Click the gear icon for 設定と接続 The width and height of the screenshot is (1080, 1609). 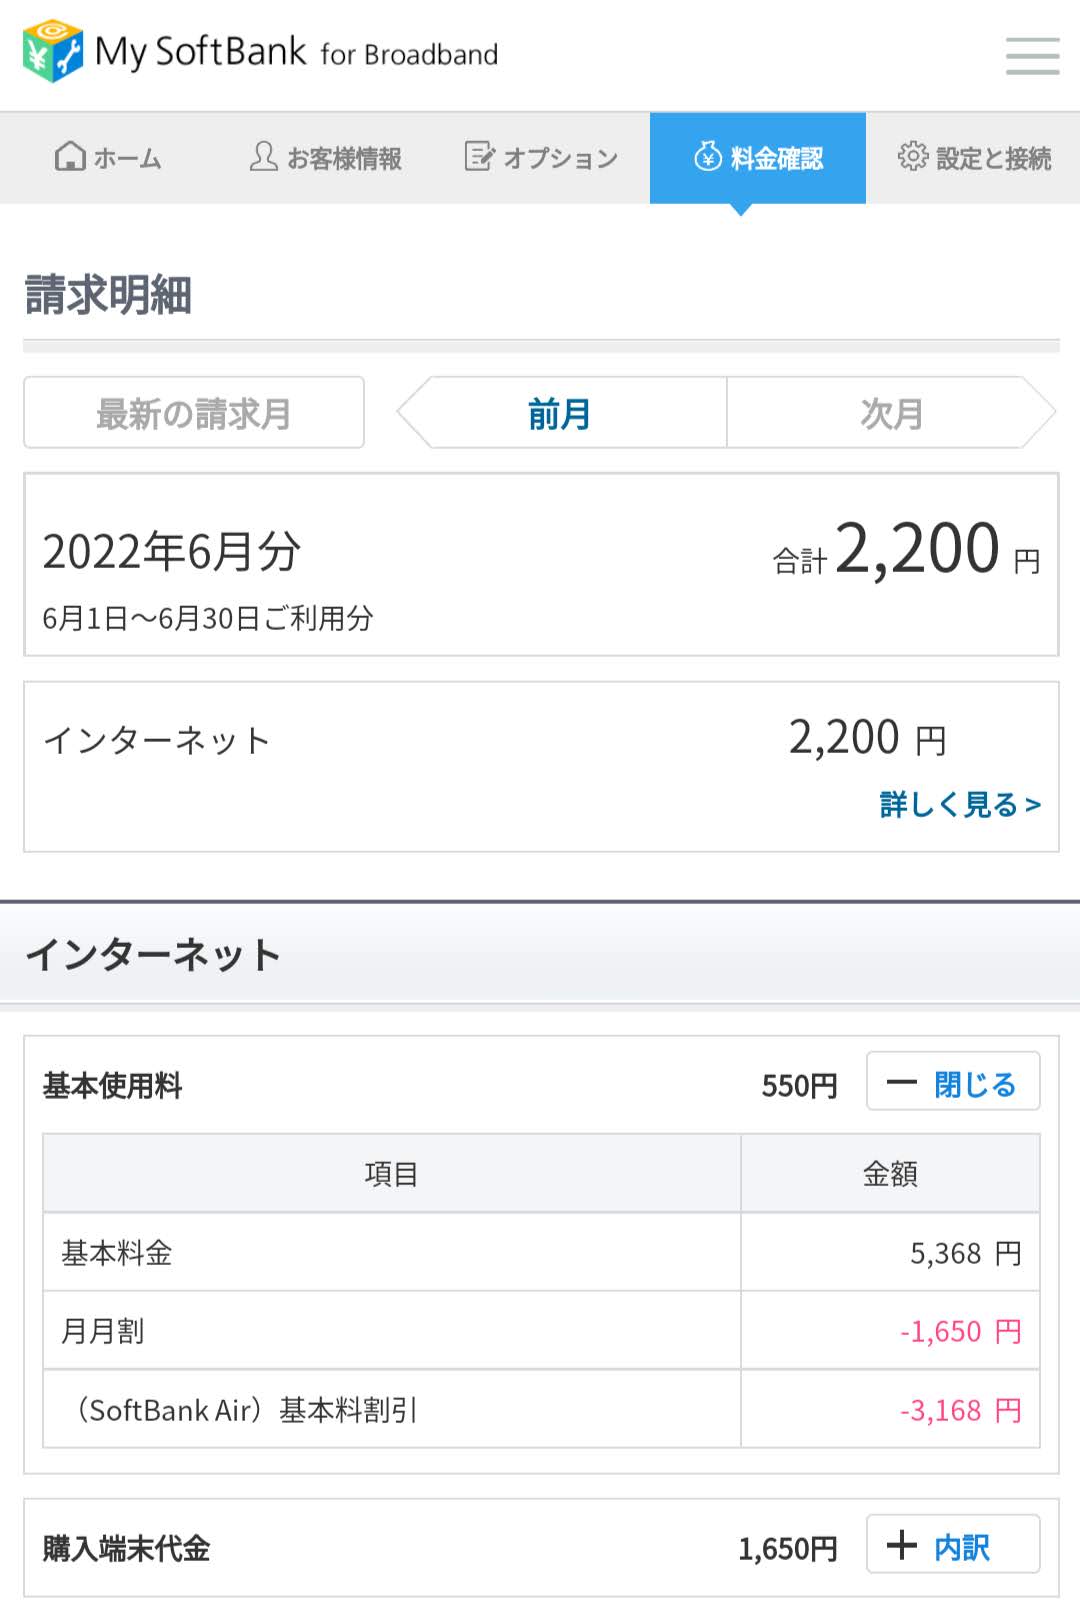(x=912, y=157)
